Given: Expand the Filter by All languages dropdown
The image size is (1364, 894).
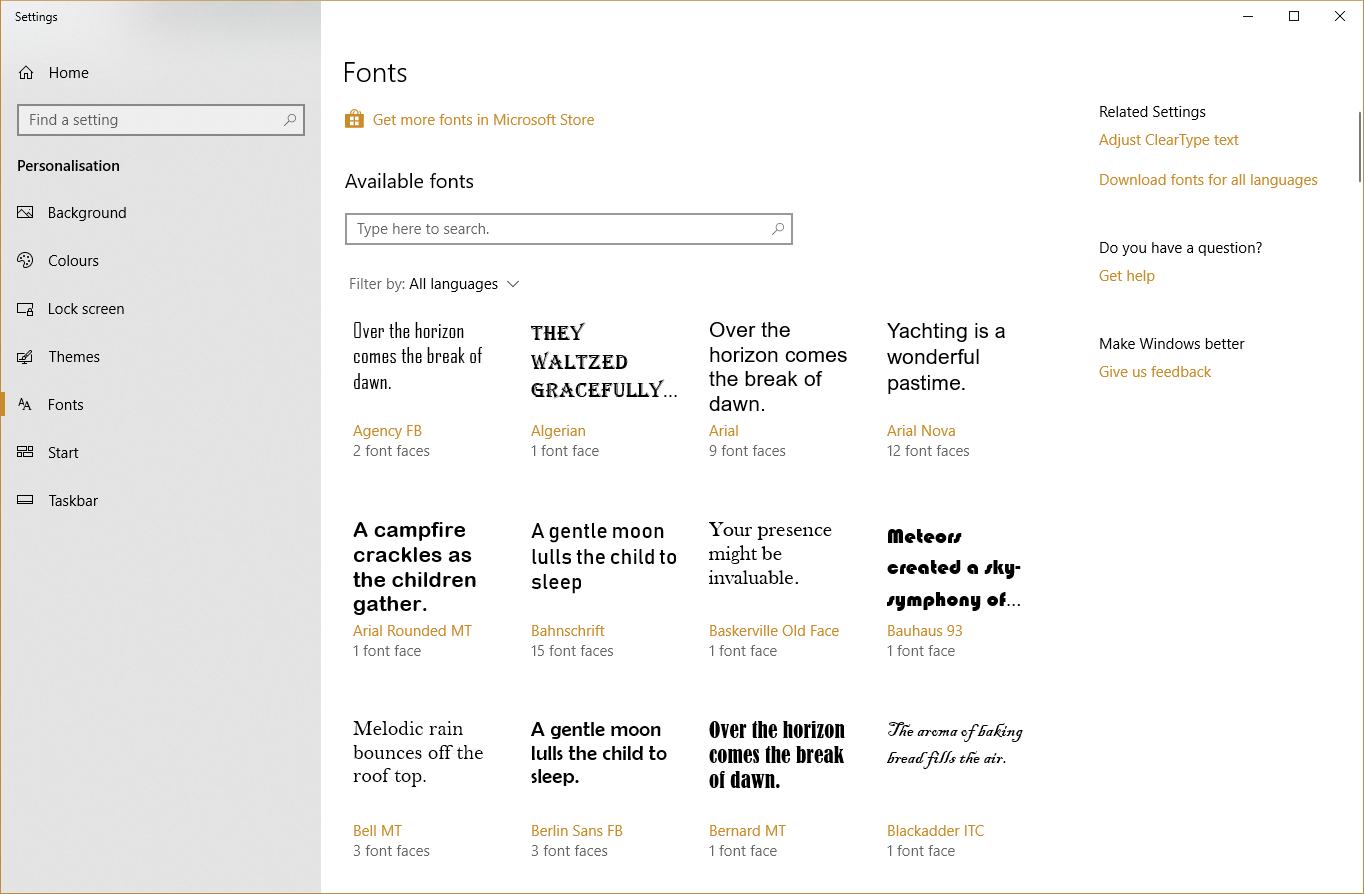Looking at the screenshot, I should click(x=513, y=284).
